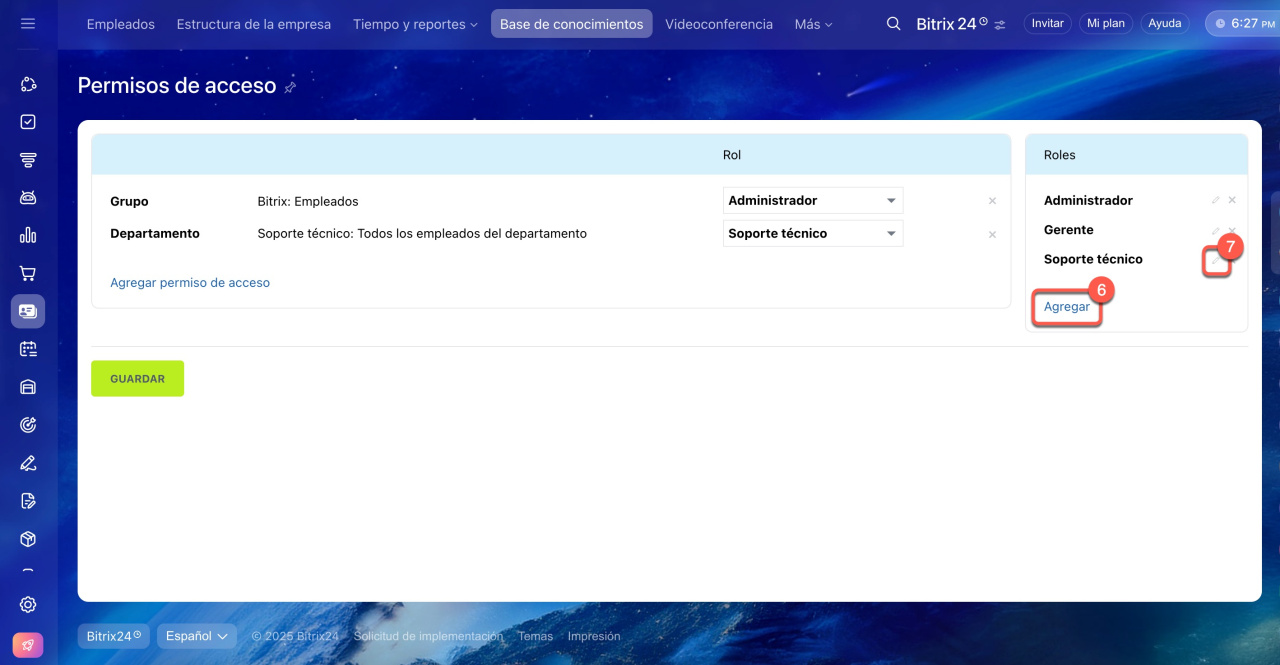Switch to the Estructura de la empresa tab
1280x665 pixels.
click(253, 24)
